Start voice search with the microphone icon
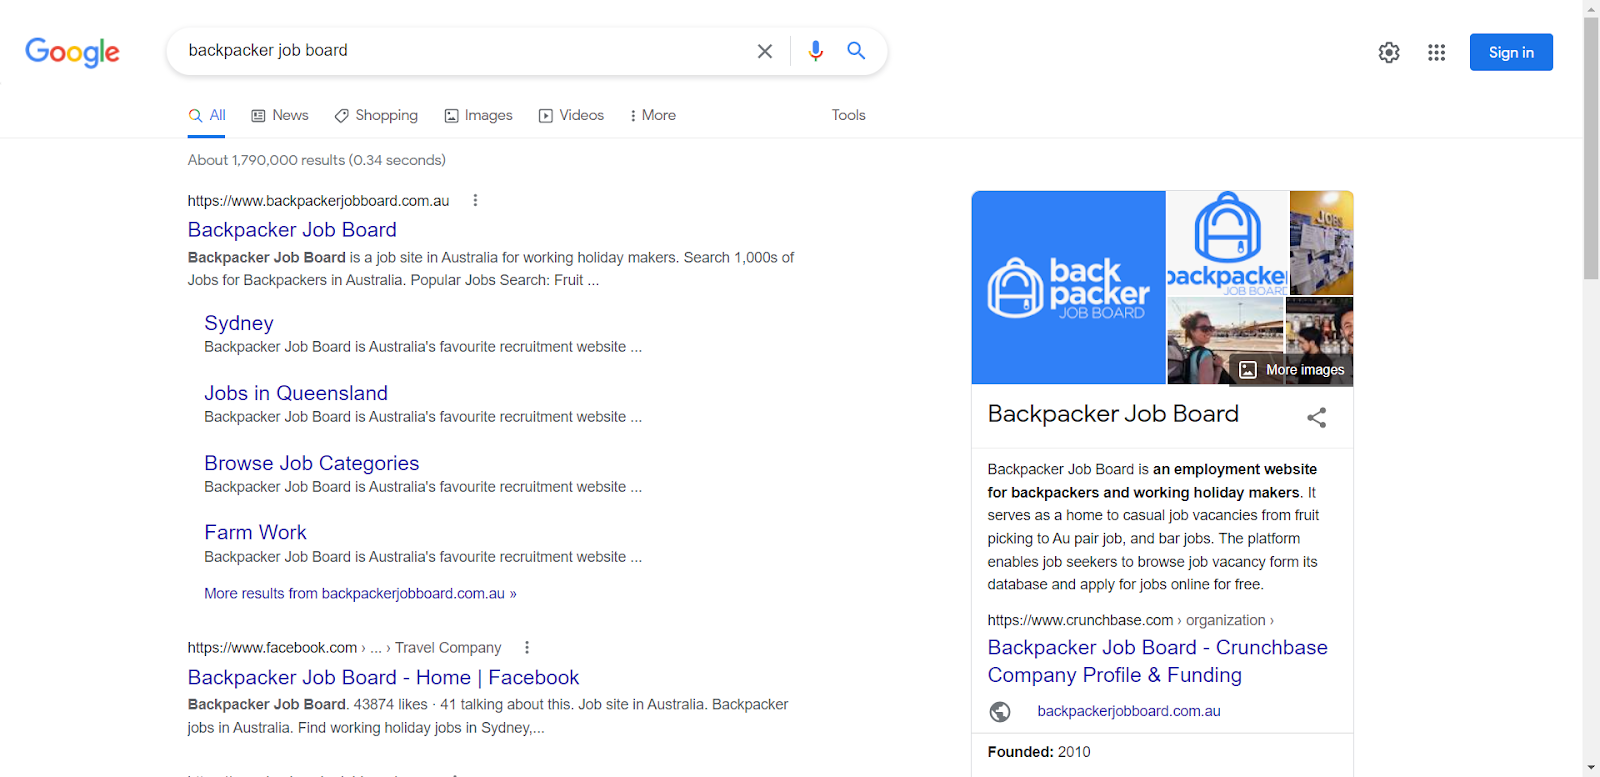1600x777 pixels. tap(816, 51)
